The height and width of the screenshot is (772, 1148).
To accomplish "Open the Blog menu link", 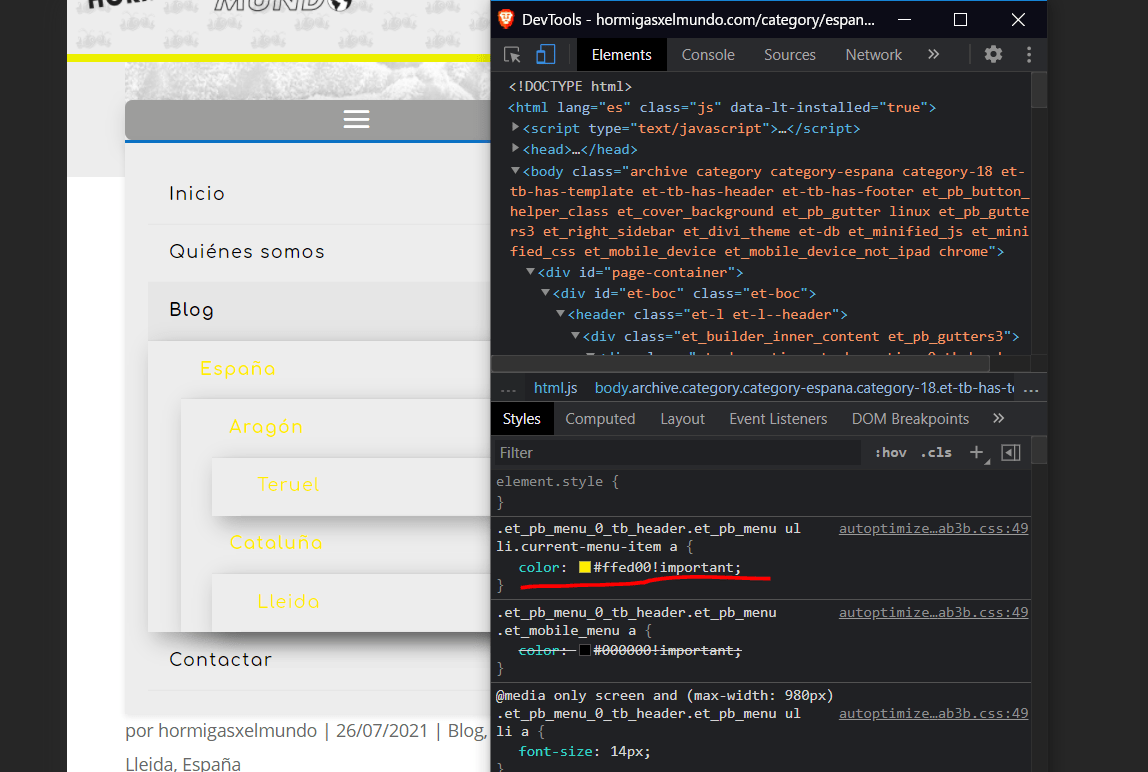I will coord(192,310).
